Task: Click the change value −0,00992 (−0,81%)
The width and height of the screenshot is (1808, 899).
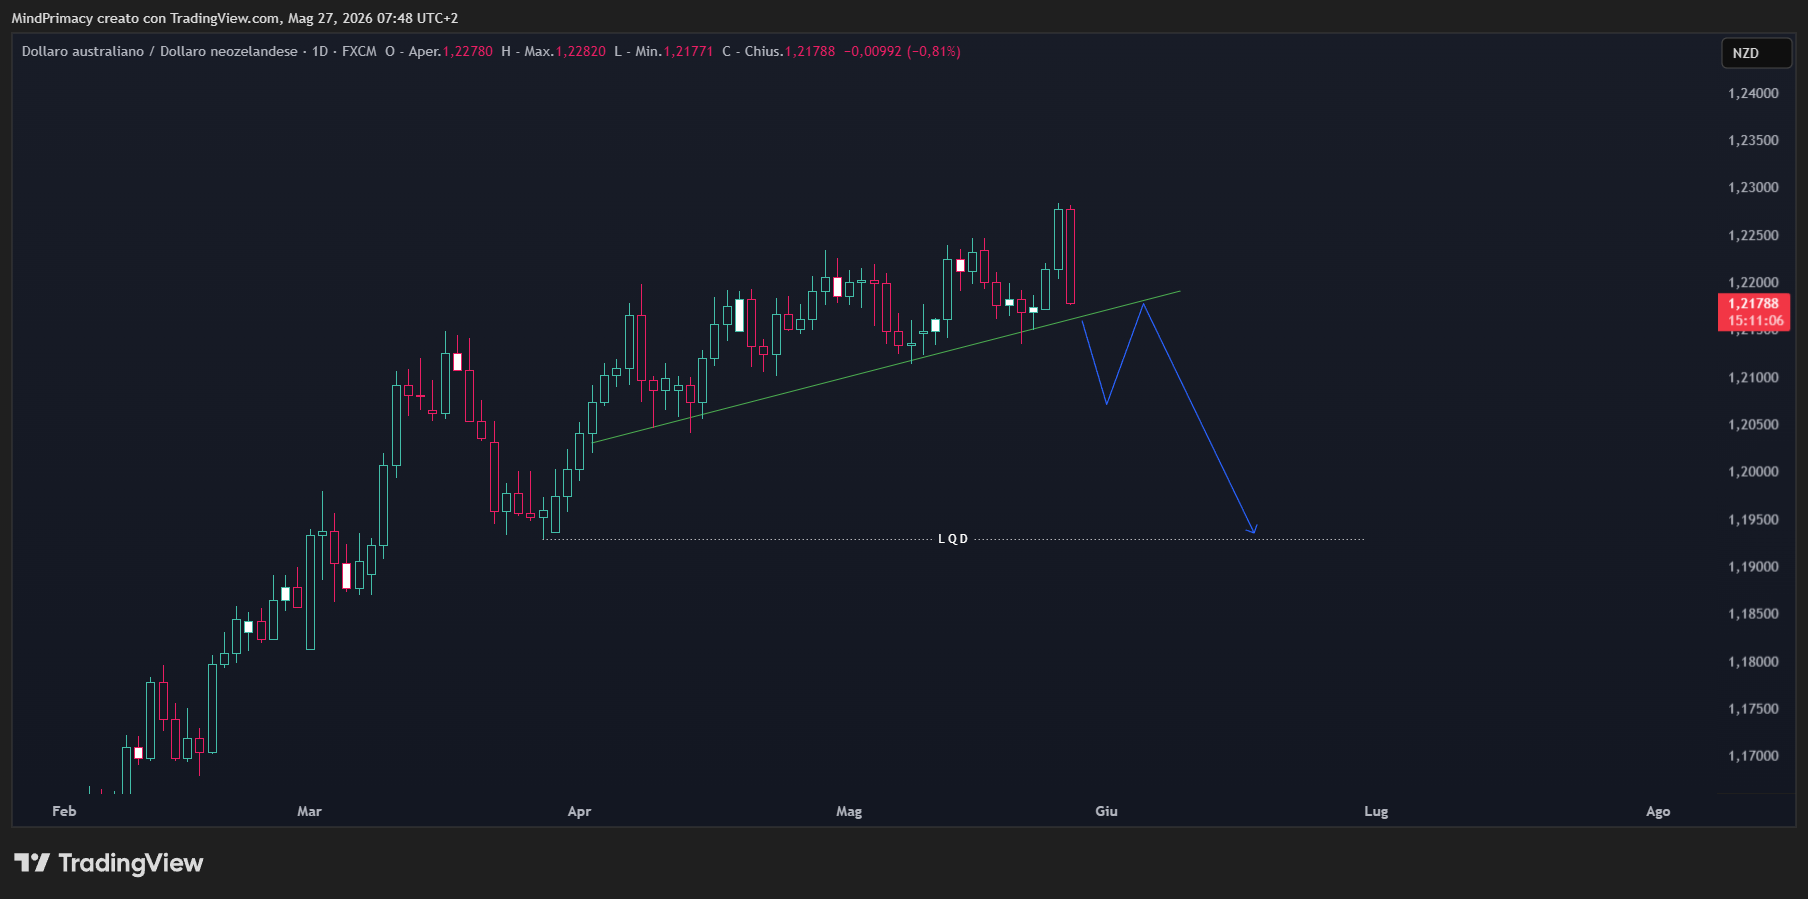Action: [x=902, y=51]
